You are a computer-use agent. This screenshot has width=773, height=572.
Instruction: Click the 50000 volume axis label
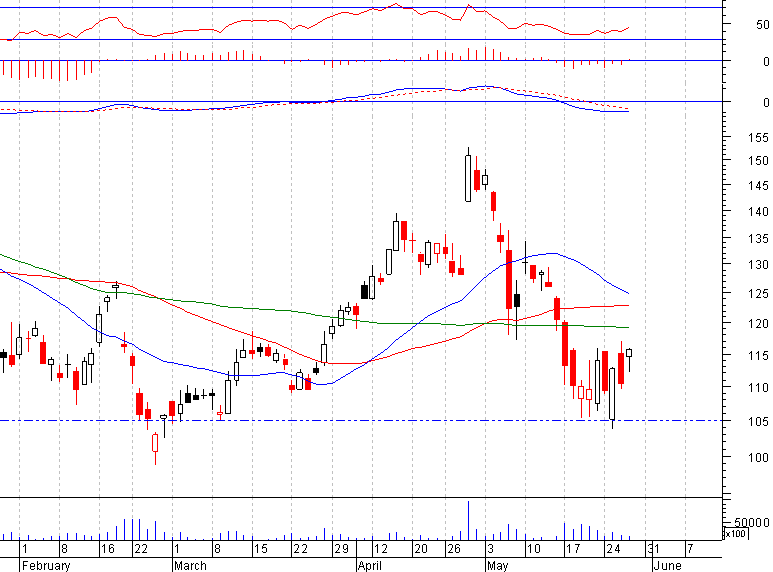click(751, 522)
